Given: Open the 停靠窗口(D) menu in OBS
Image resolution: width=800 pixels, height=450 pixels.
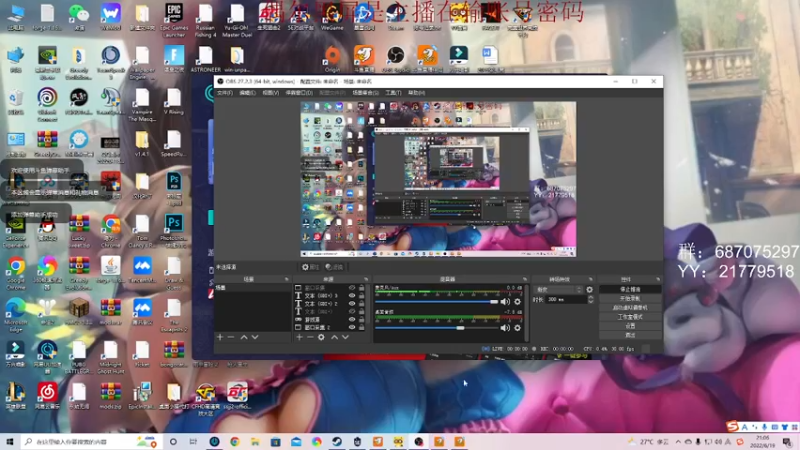Looking at the screenshot, I should [x=299, y=93].
